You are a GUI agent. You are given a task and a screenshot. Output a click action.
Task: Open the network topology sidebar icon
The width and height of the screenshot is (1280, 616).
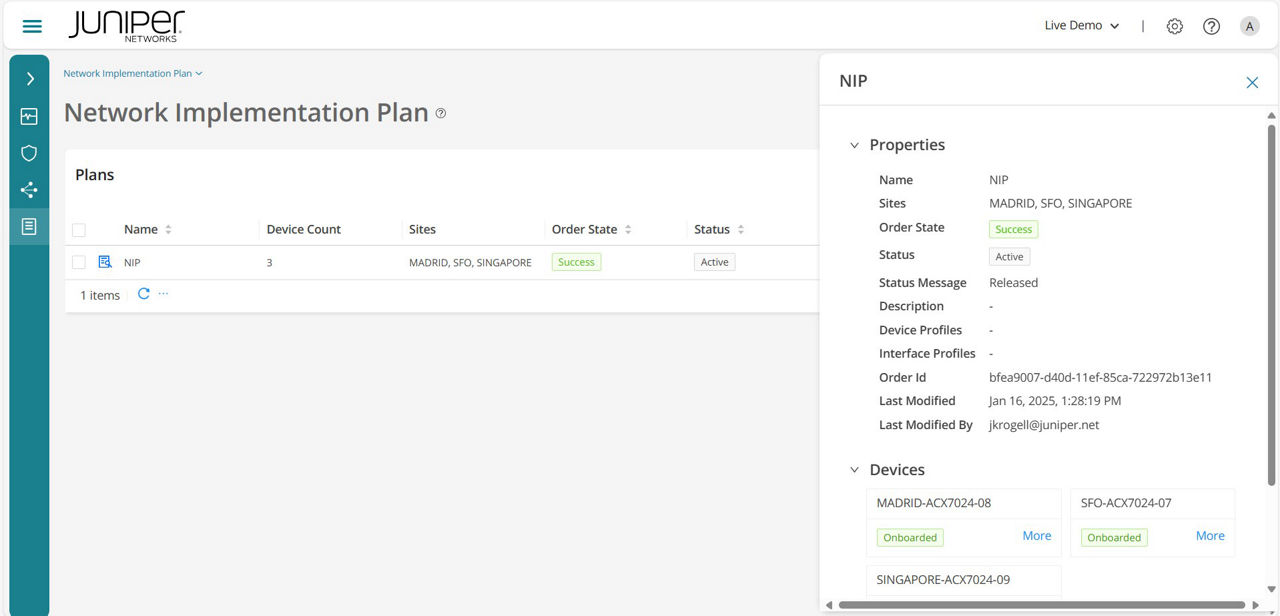(x=29, y=190)
